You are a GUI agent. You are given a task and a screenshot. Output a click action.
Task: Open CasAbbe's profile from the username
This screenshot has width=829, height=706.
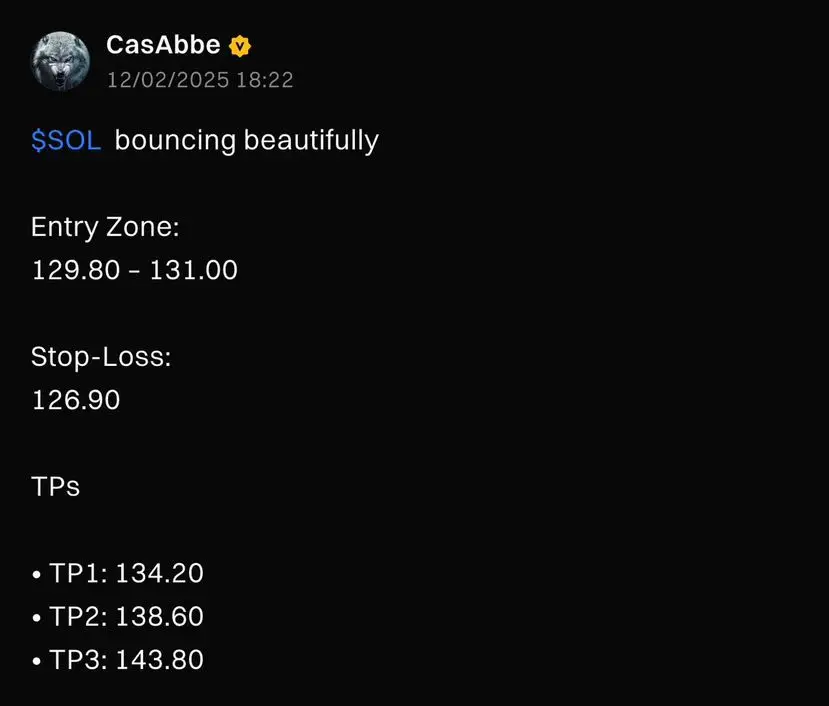[163, 45]
